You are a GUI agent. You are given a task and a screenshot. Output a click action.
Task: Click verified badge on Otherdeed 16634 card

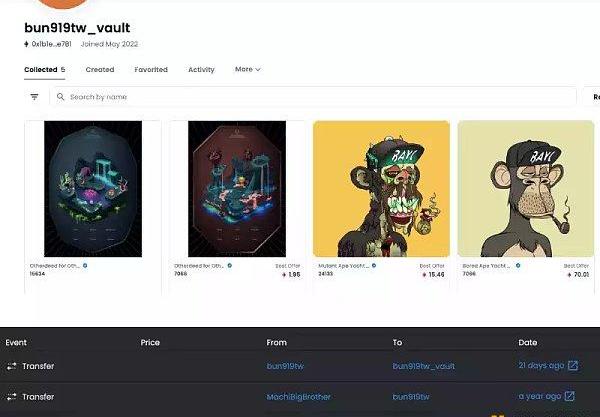[85, 266]
